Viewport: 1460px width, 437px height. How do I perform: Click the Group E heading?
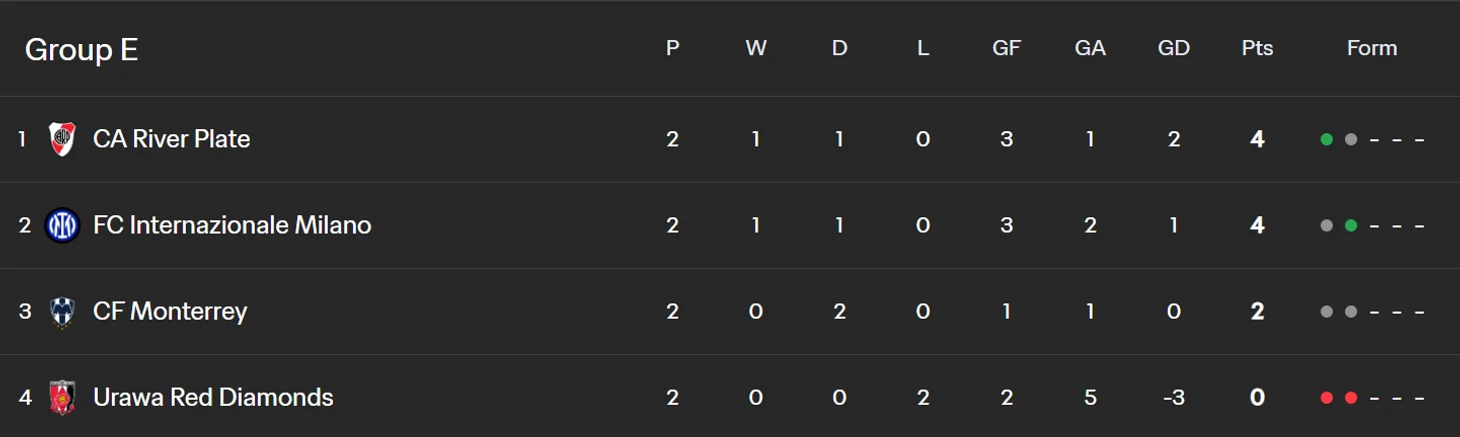[x=81, y=49]
